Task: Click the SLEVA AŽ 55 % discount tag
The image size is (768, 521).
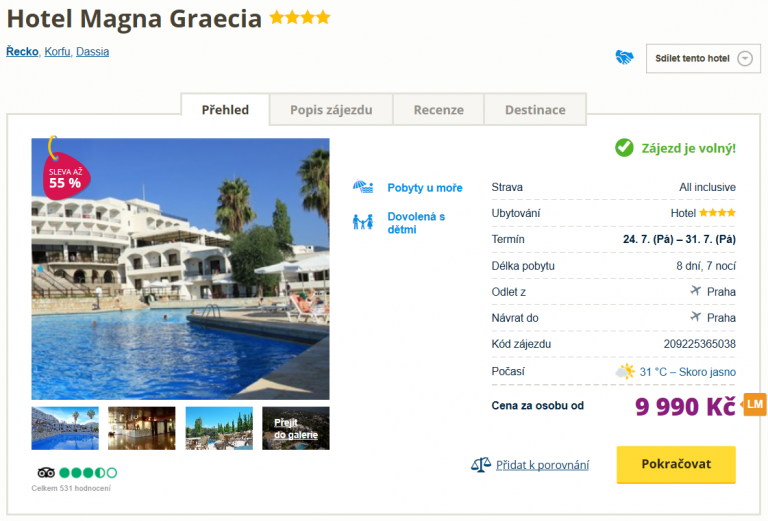Action: click(65, 175)
